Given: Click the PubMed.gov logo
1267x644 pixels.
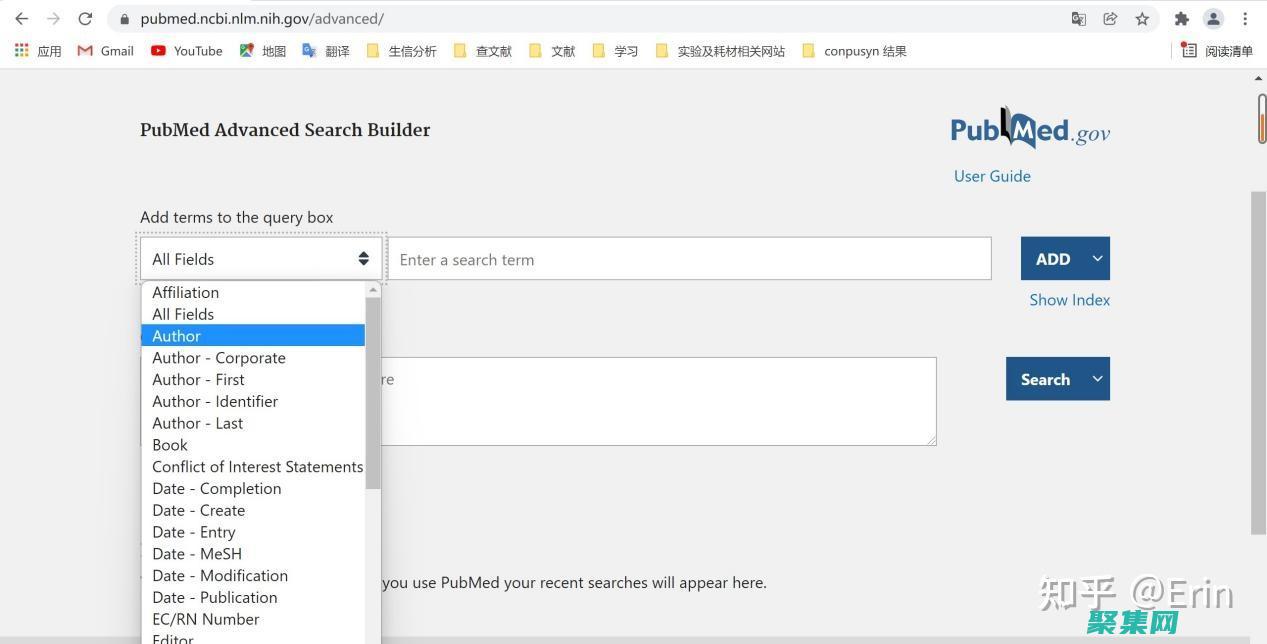Looking at the screenshot, I should [1029, 130].
